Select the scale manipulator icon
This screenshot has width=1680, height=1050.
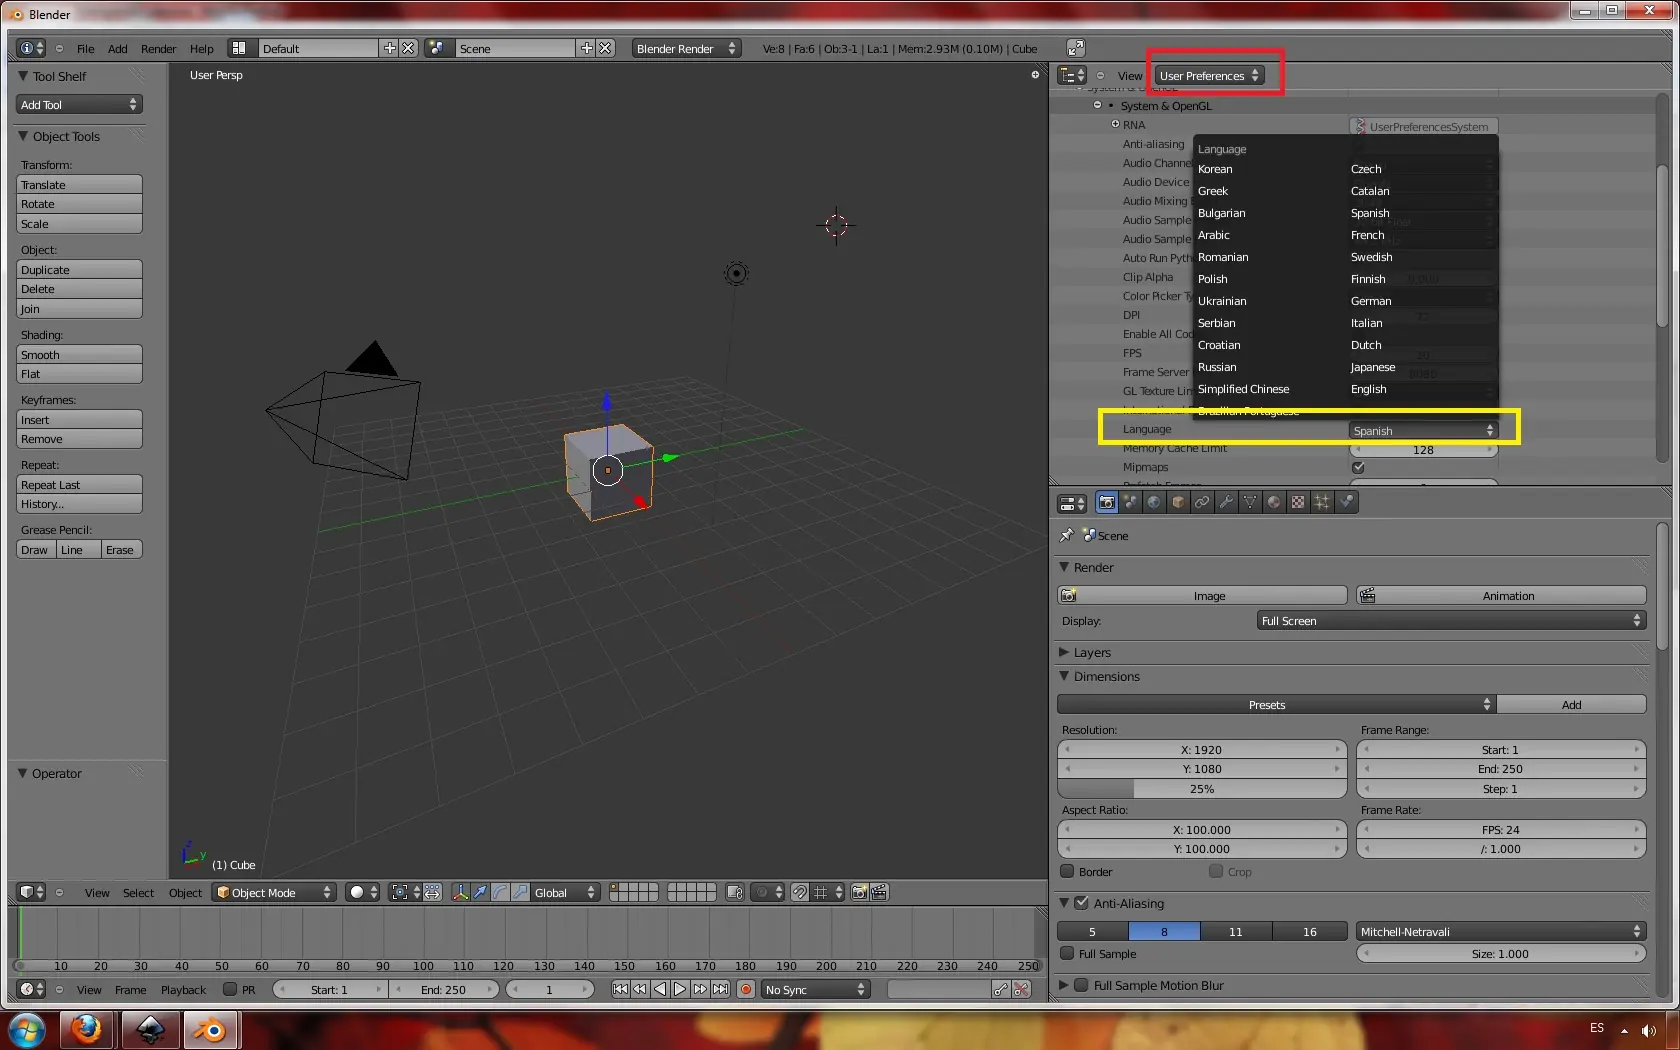point(520,892)
